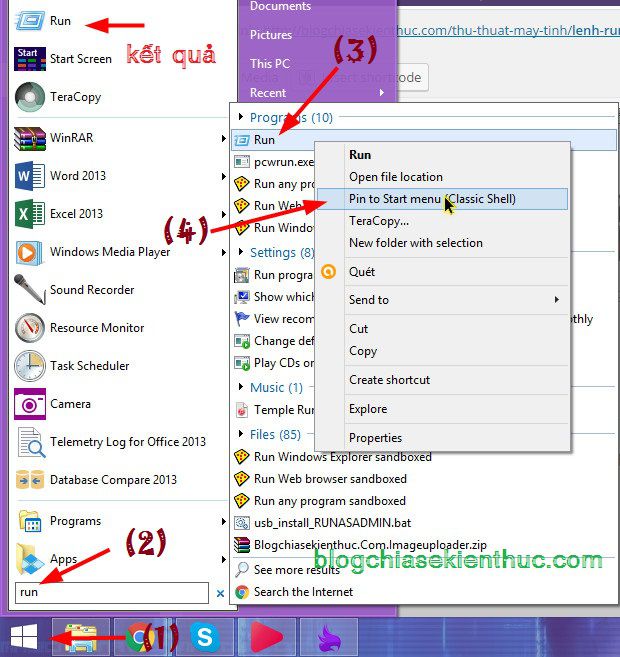Open the Send to submenu
The height and width of the screenshot is (657, 620).
click(x=442, y=300)
